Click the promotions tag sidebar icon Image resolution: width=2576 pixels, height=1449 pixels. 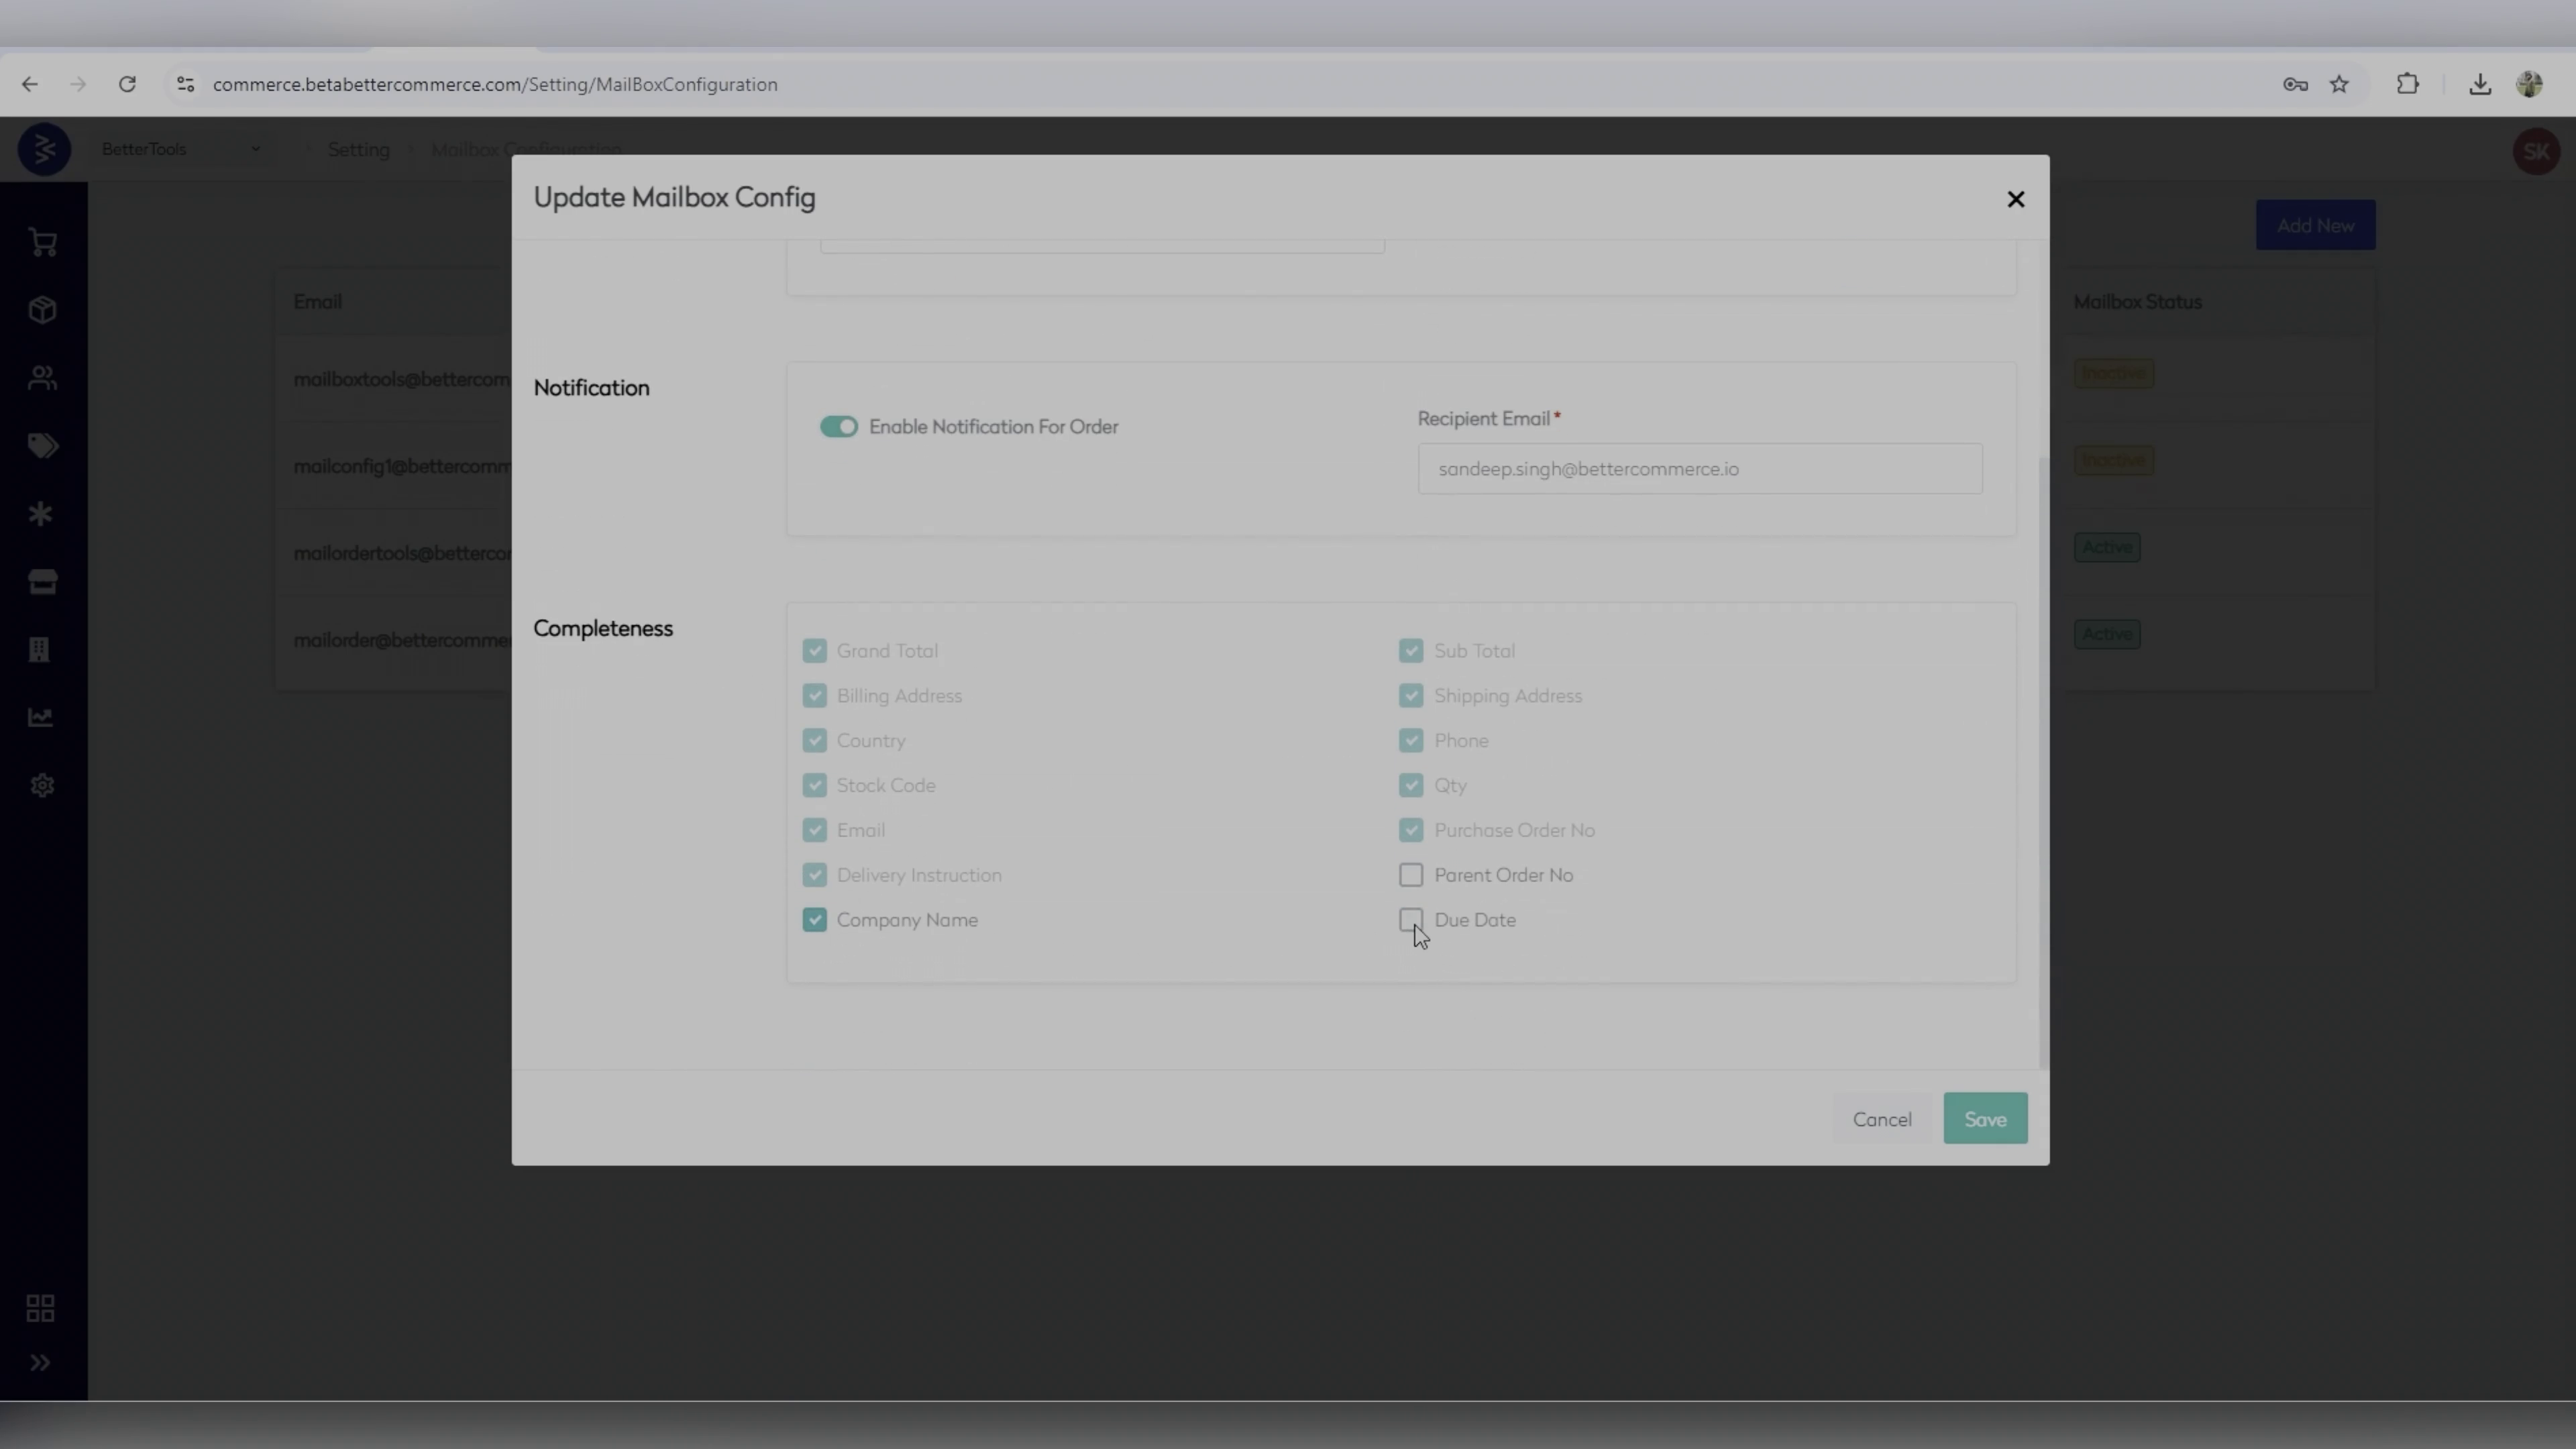42,446
